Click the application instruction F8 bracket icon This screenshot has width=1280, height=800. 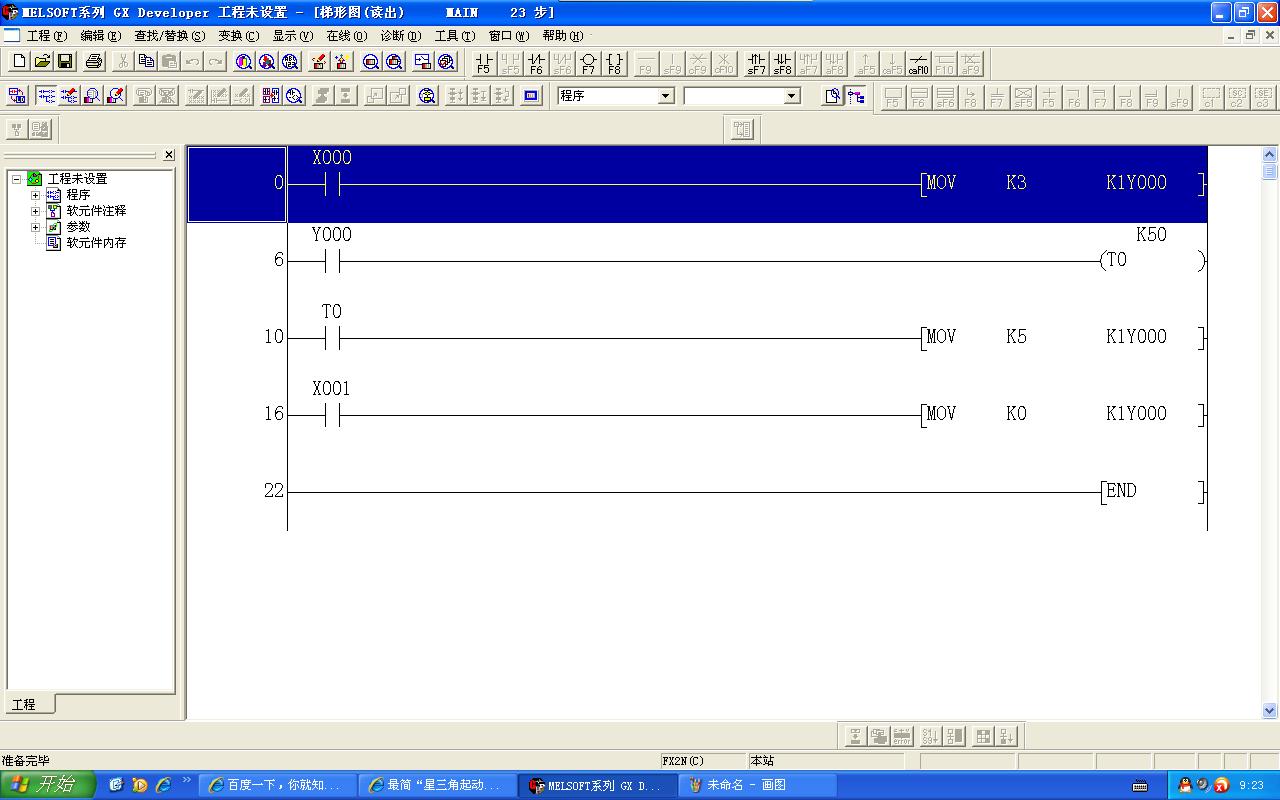[614, 63]
